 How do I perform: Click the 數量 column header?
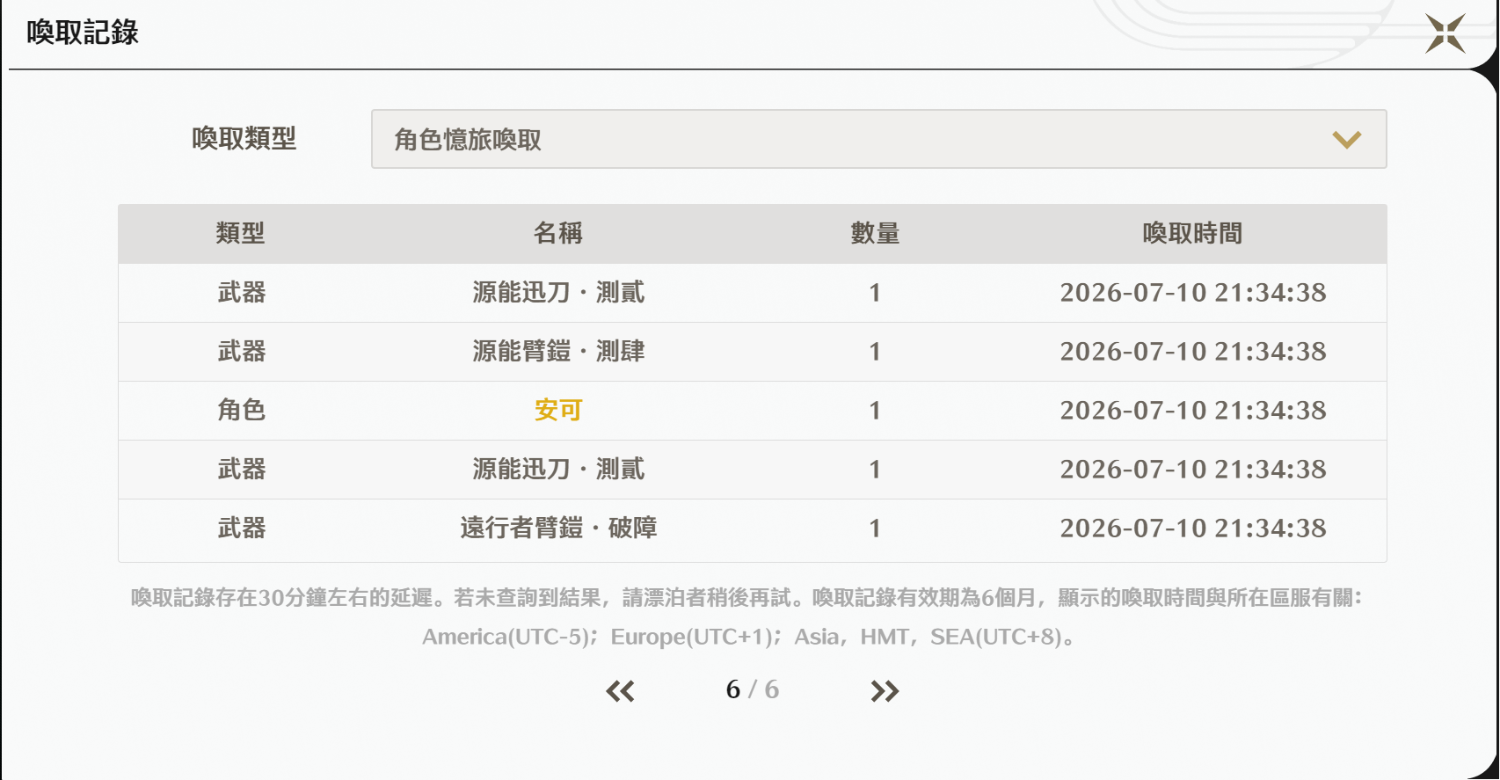(875, 234)
